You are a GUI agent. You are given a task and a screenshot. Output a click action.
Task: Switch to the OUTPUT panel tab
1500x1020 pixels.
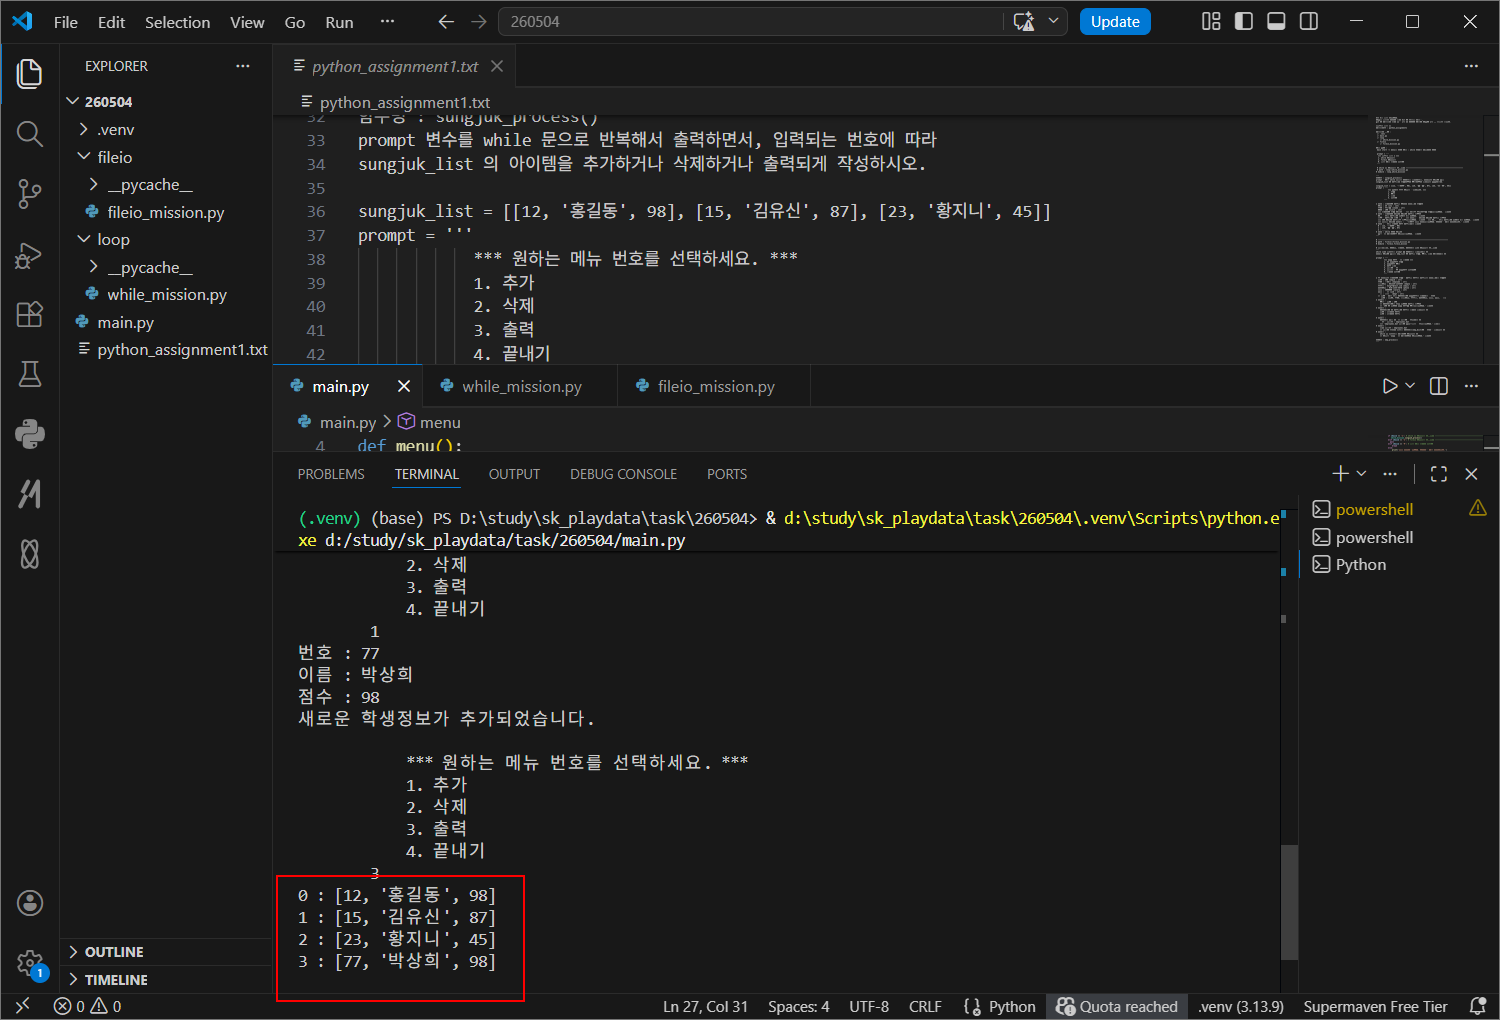[514, 474]
